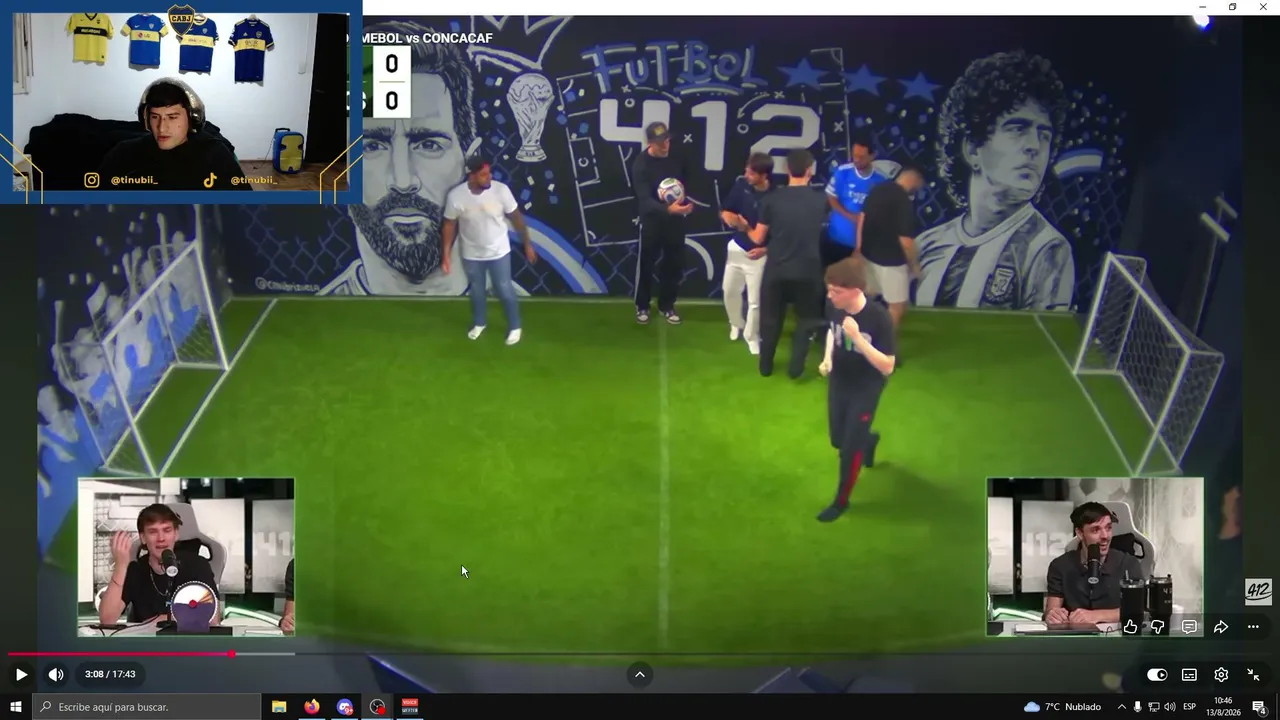Show hidden system tray icons
This screenshot has height=720, width=1280.
(x=1121, y=707)
